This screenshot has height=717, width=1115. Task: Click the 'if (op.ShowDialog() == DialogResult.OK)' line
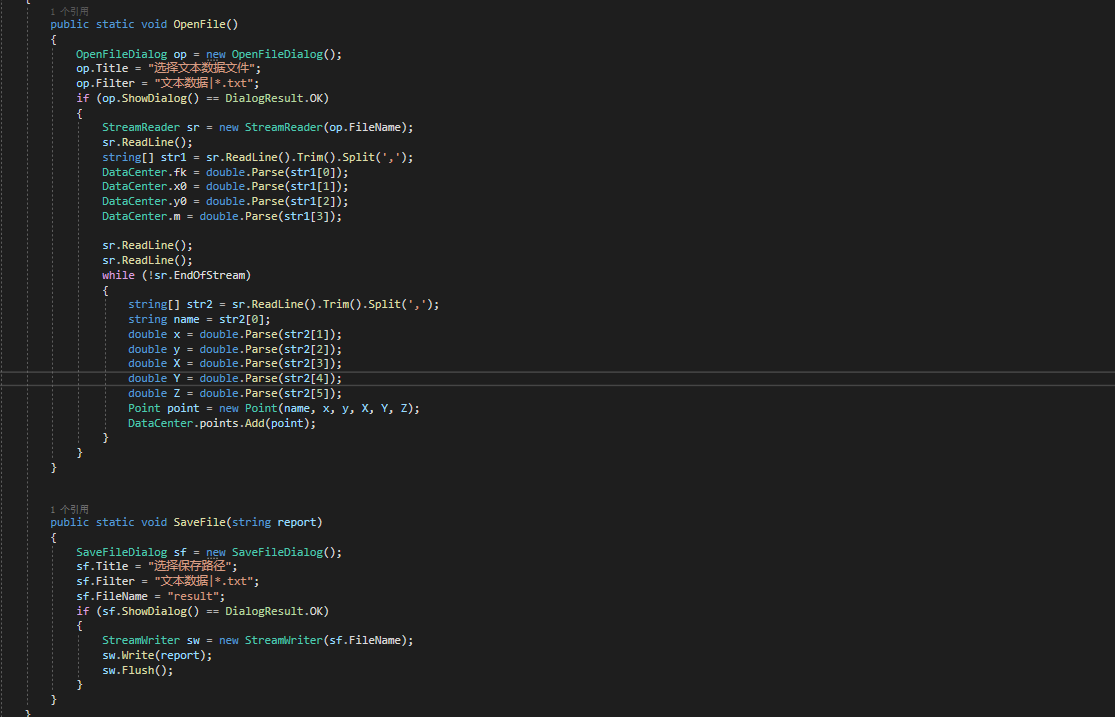click(x=203, y=98)
